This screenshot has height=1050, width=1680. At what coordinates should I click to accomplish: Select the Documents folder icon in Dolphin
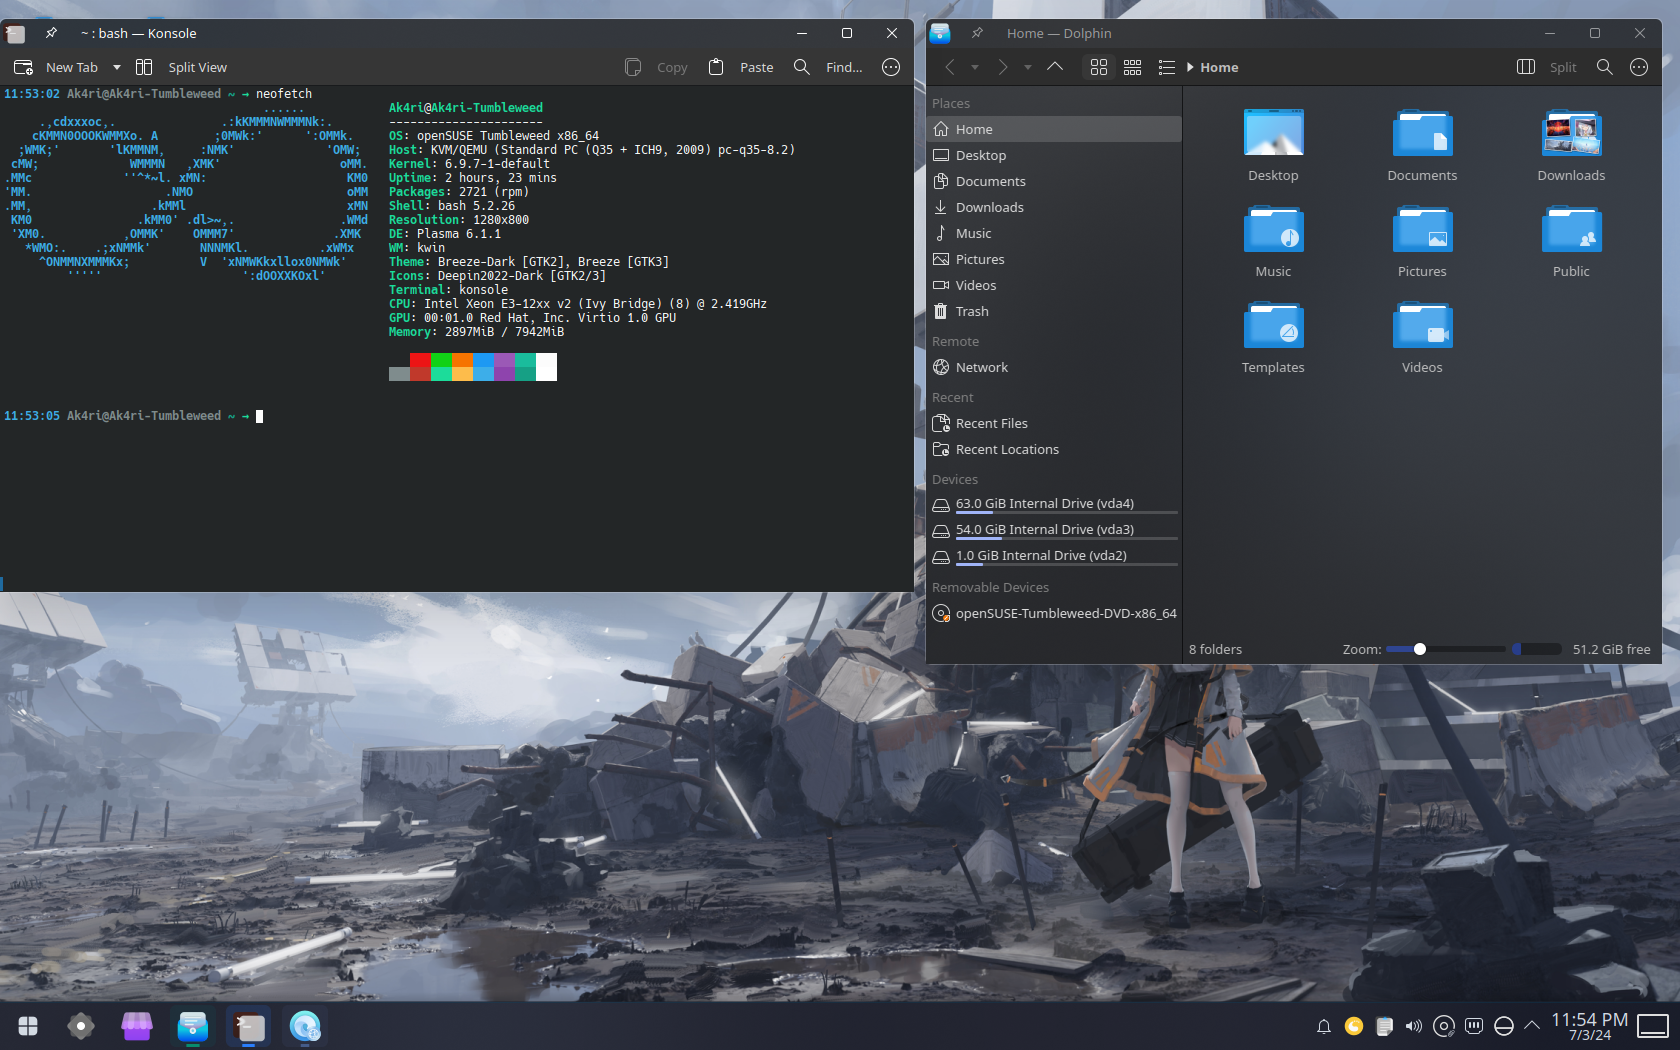point(1422,133)
